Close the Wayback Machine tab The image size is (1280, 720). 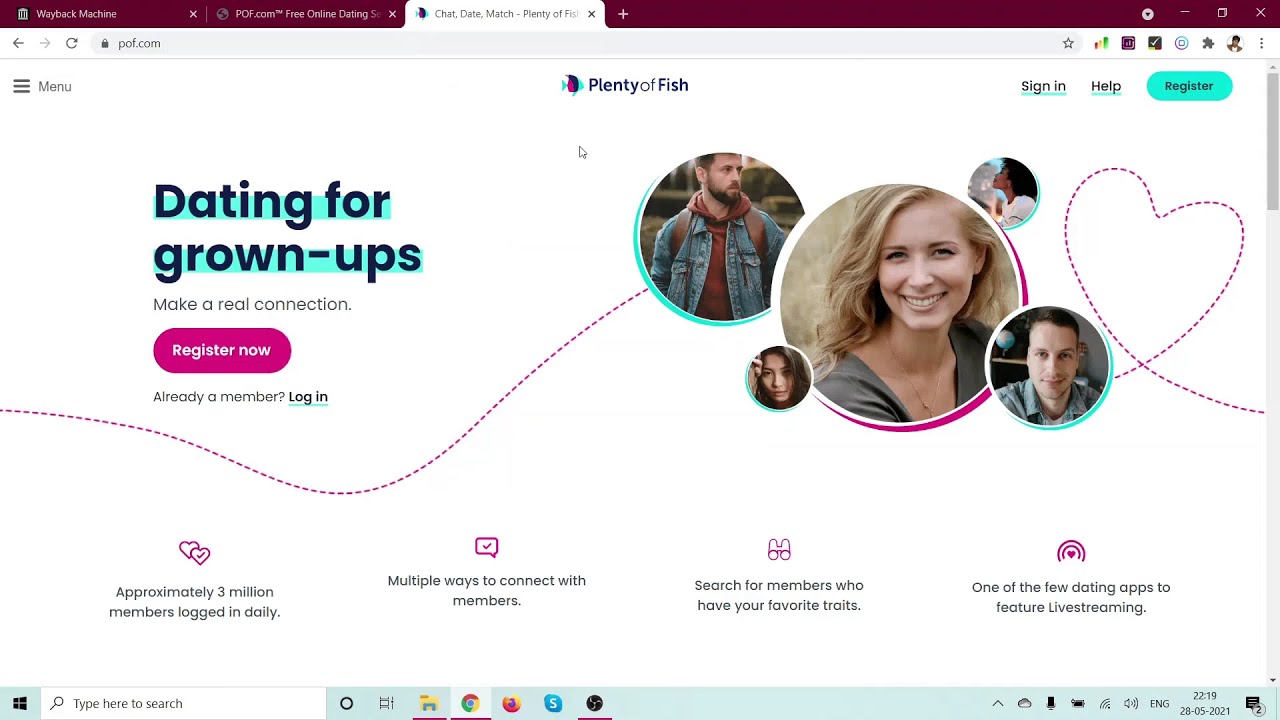(x=193, y=14)
